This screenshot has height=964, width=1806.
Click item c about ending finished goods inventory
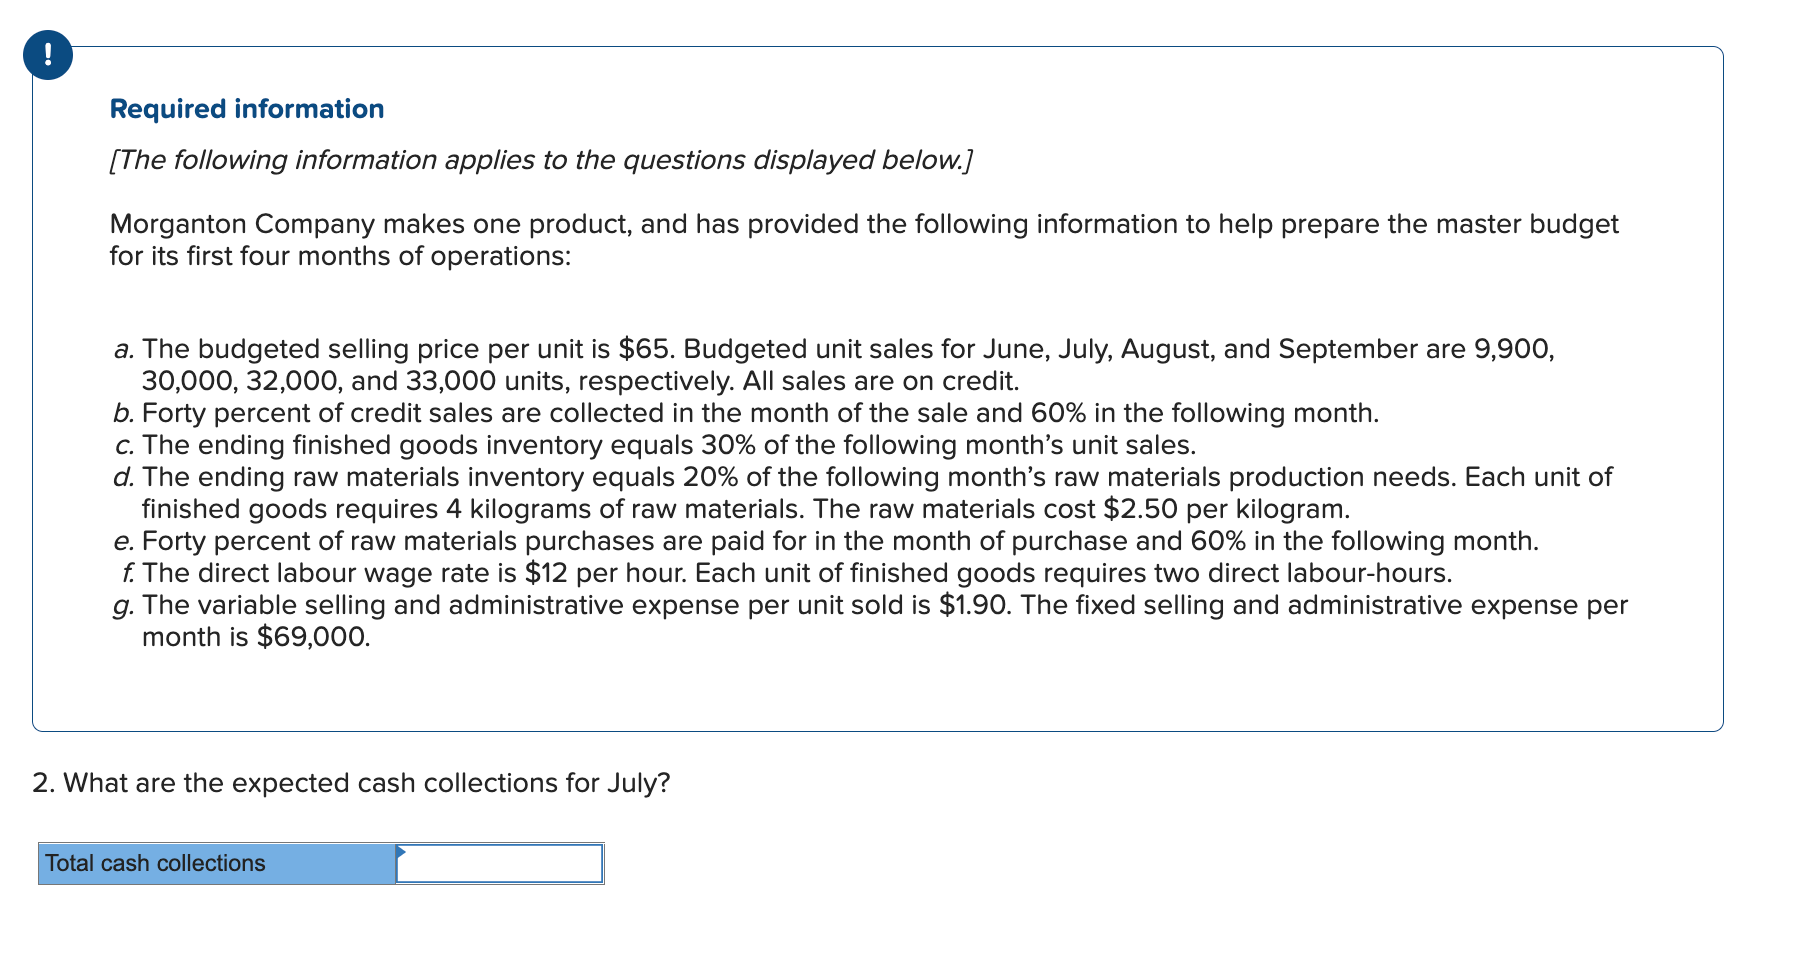click(x=668, y=445)
